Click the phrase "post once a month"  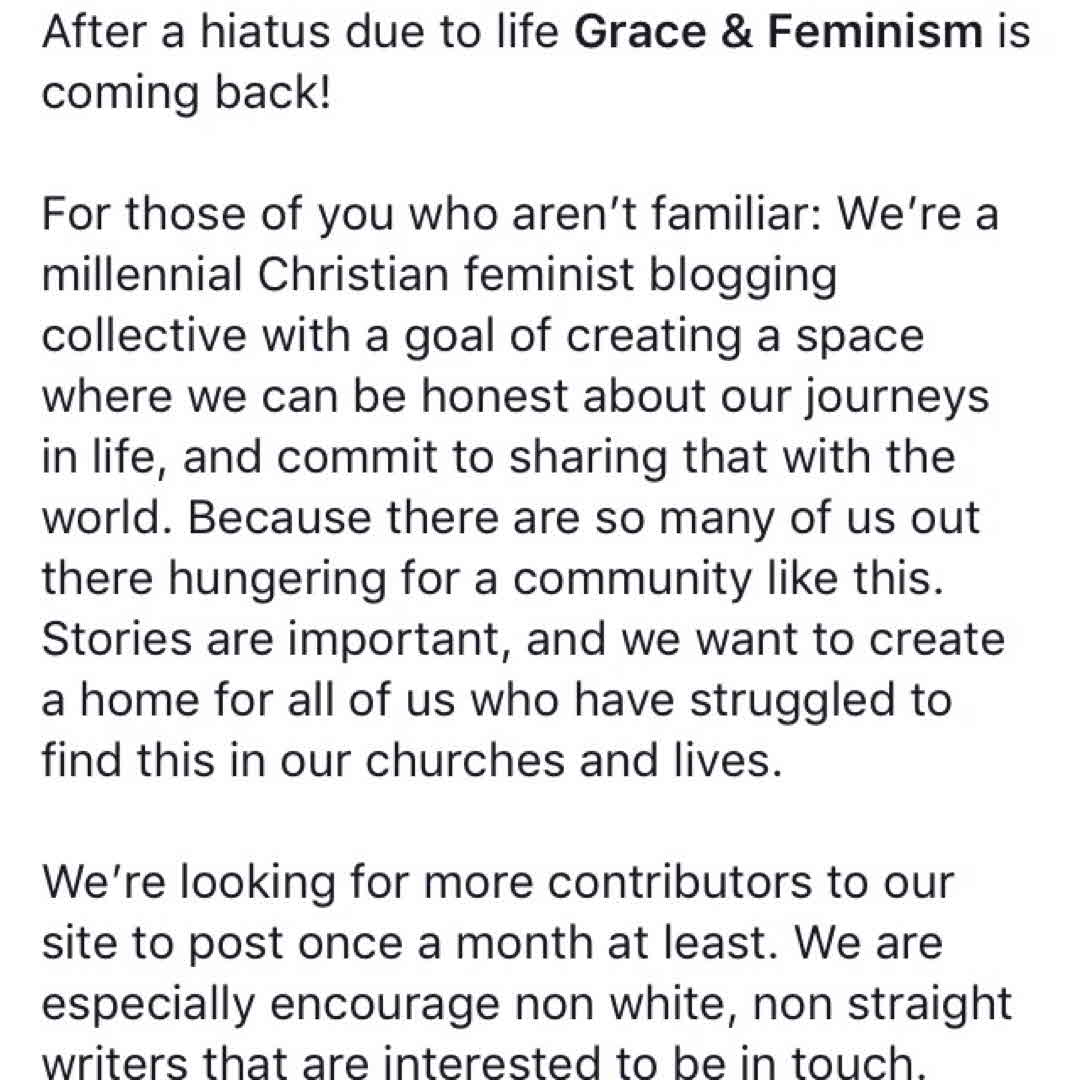[x=377, y=943]
